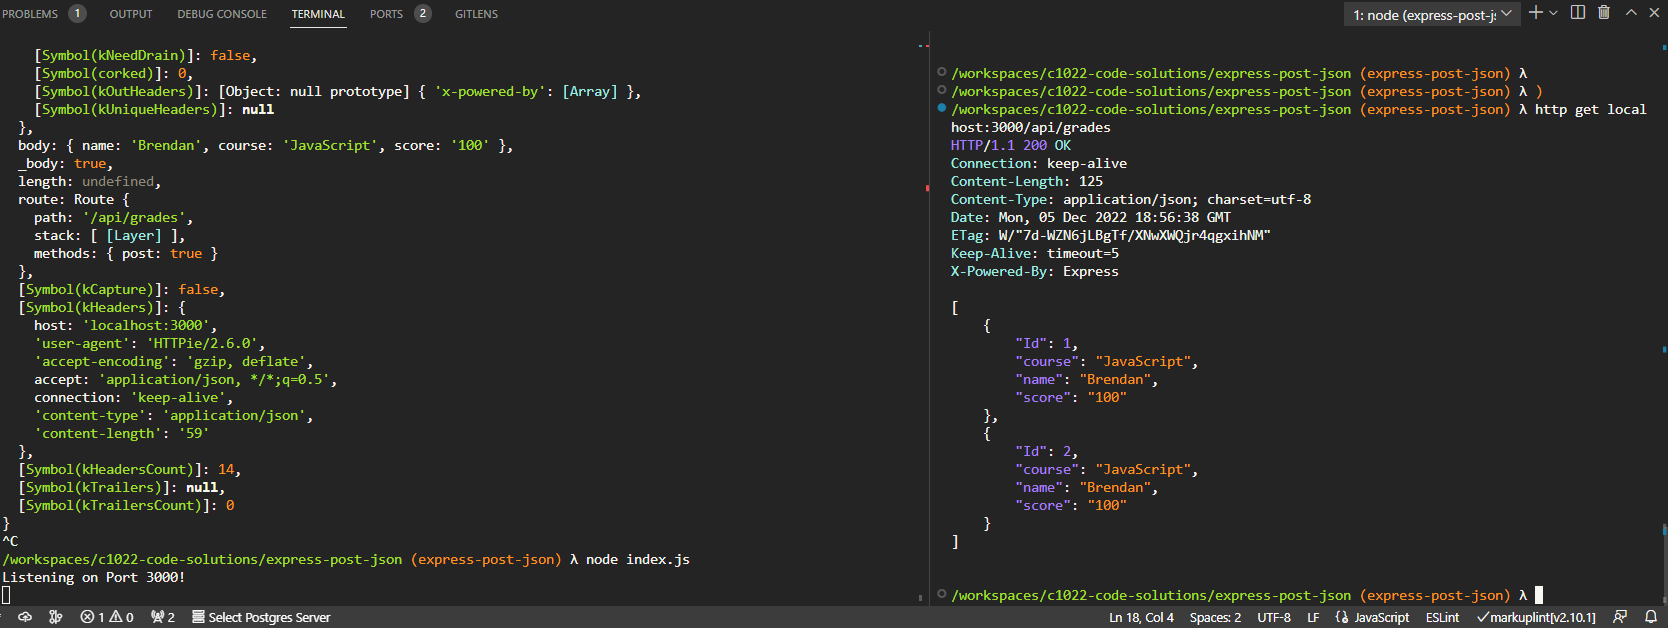Click the 'Date: Mon, 05 Dec 2022' line
This screenshot has width=1668, height=628.
1090,217
